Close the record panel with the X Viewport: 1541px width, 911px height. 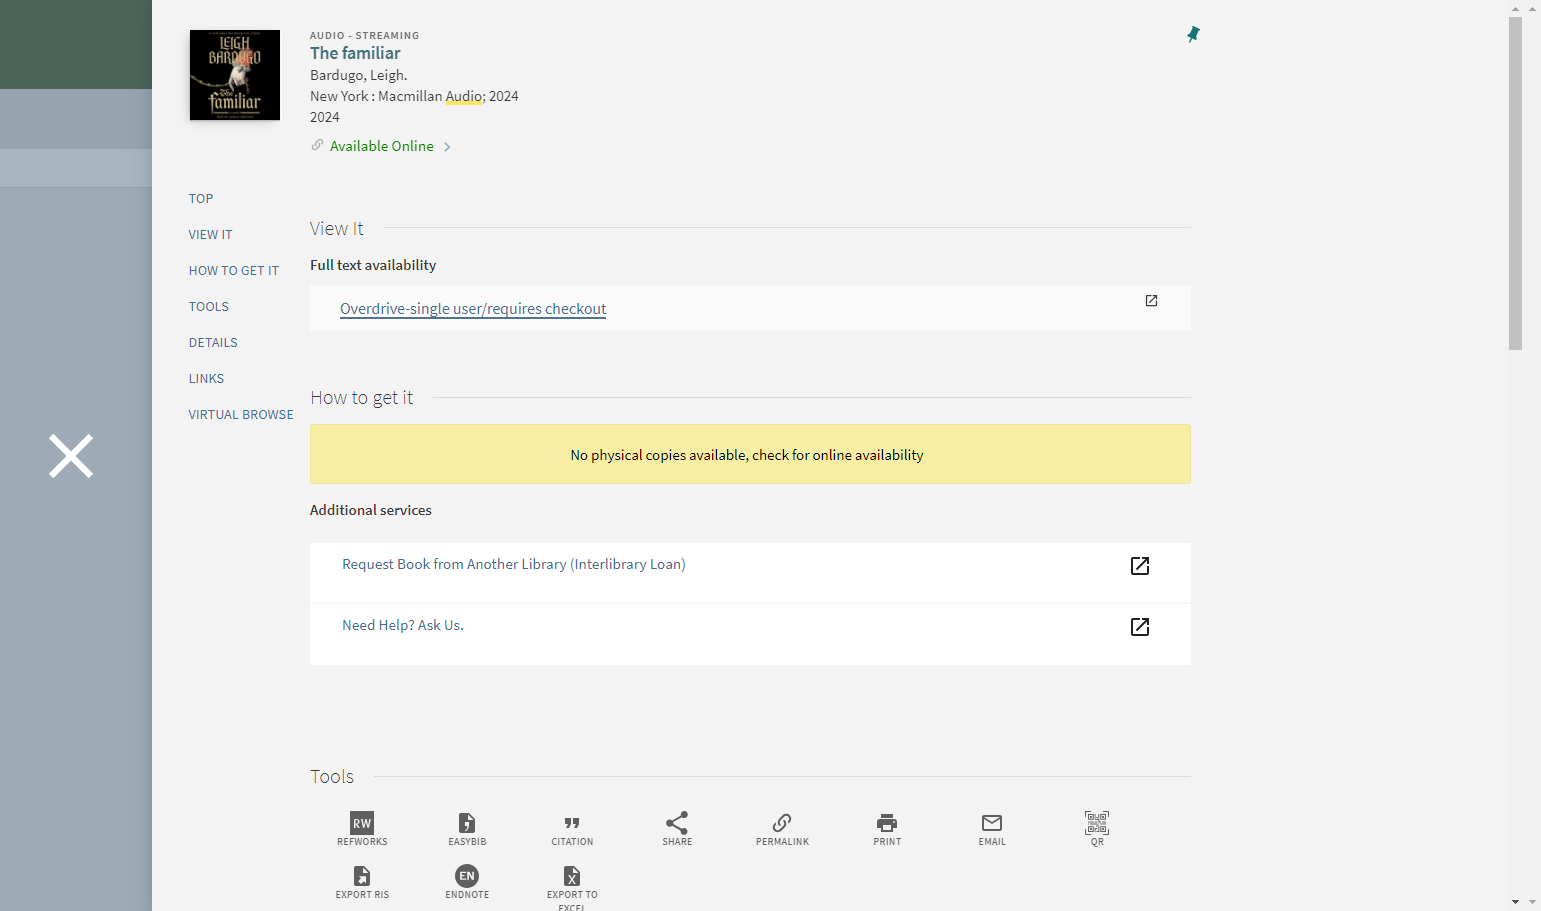point(71,456)
